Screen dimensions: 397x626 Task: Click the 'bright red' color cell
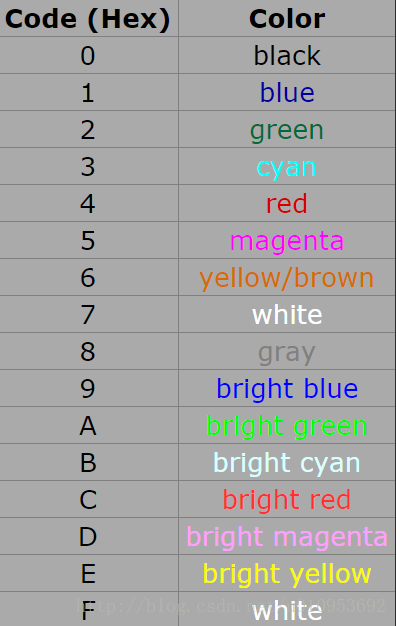pyautogui.click(x=287, y=499)
